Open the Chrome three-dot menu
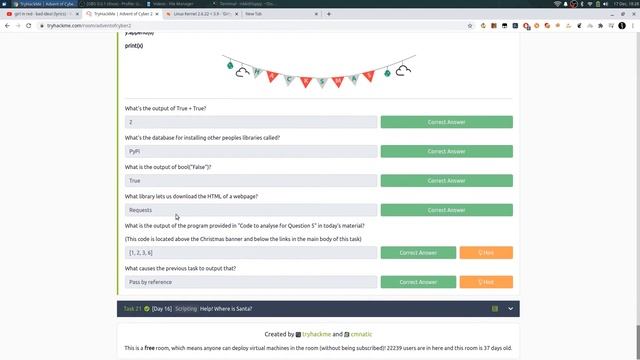Screen dimensions: 640x360 (633, 26)
